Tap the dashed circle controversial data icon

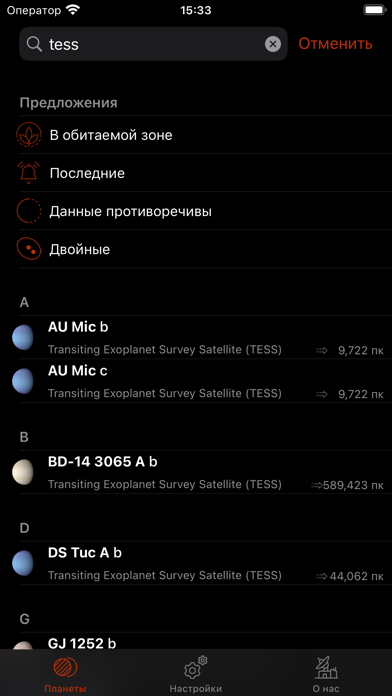[x=29, y=211]
